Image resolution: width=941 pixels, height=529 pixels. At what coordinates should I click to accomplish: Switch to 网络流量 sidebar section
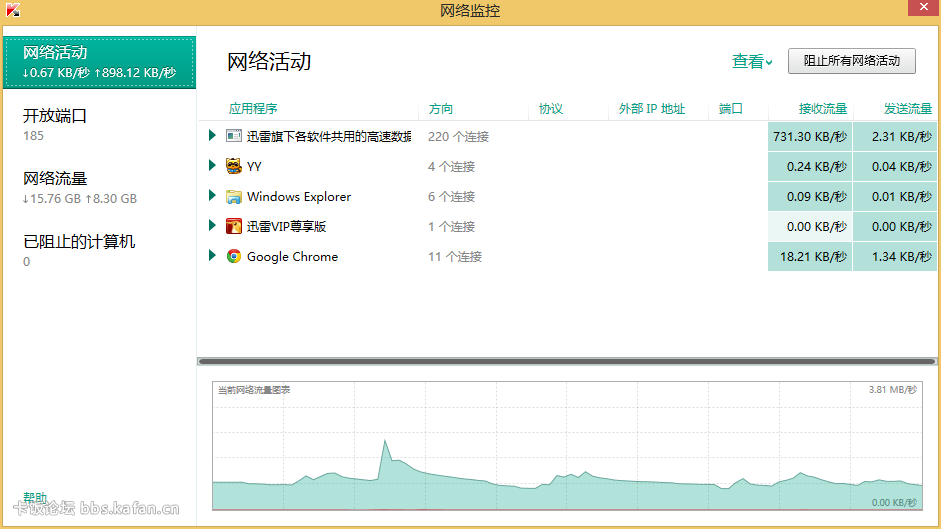pyautogui.click(x=80, y=187)
